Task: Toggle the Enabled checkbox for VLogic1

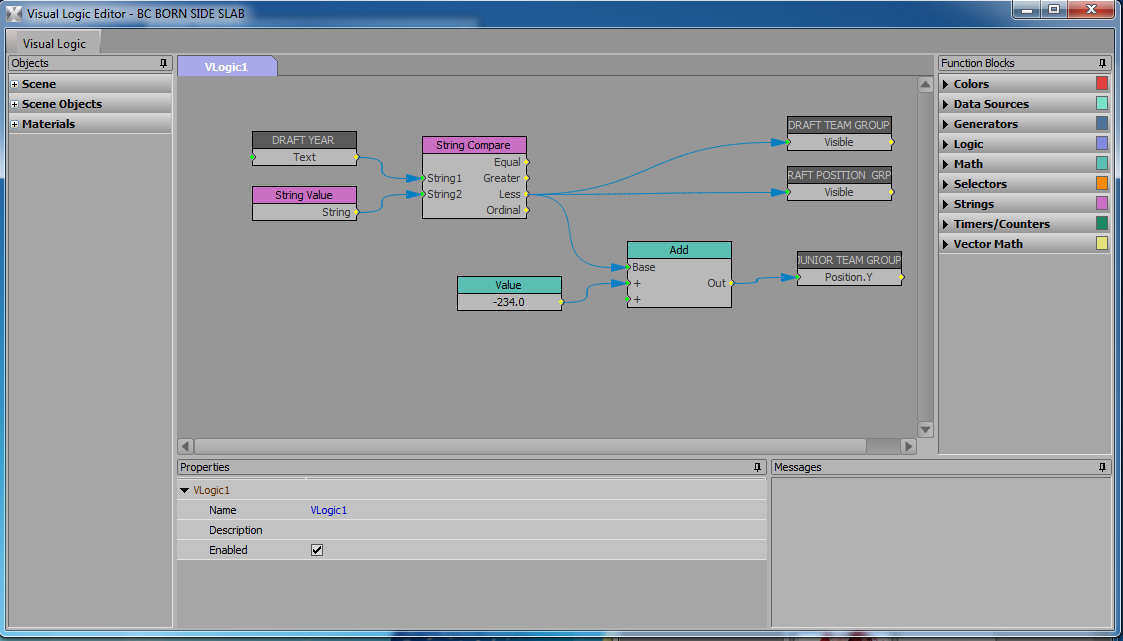Action: pos(317,550)
